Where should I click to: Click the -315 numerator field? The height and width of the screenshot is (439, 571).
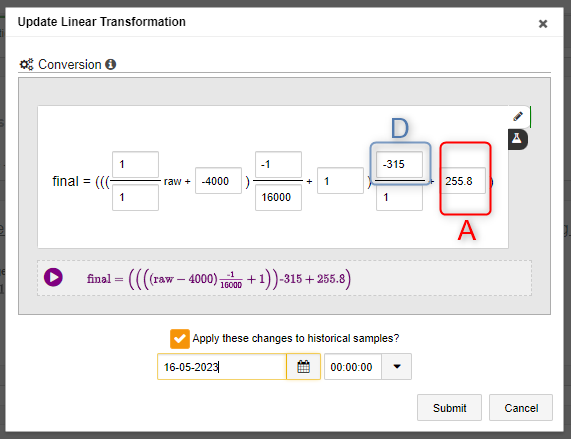click(x=399, y=164)
